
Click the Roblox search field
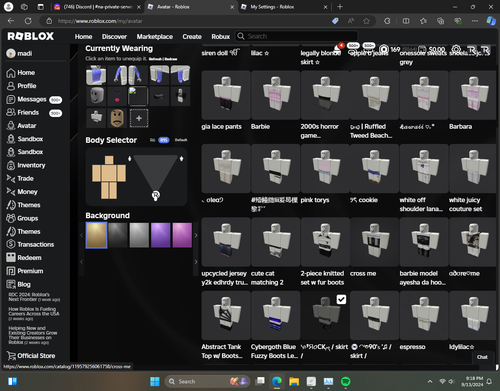tap(297, 36)
